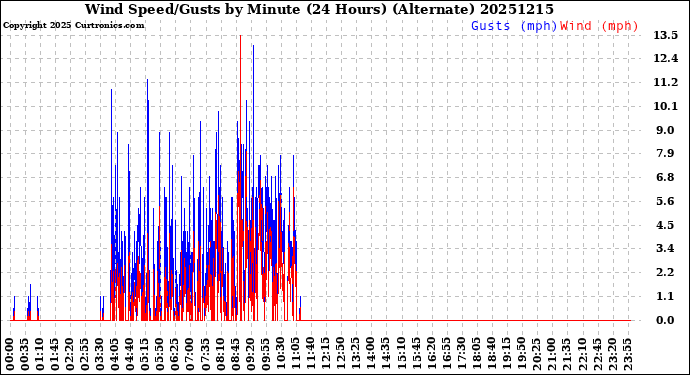Click the 15:10 time label
The height and width of the screenshot is (375, 690).
pyautogui.click(x=401, y=355)
